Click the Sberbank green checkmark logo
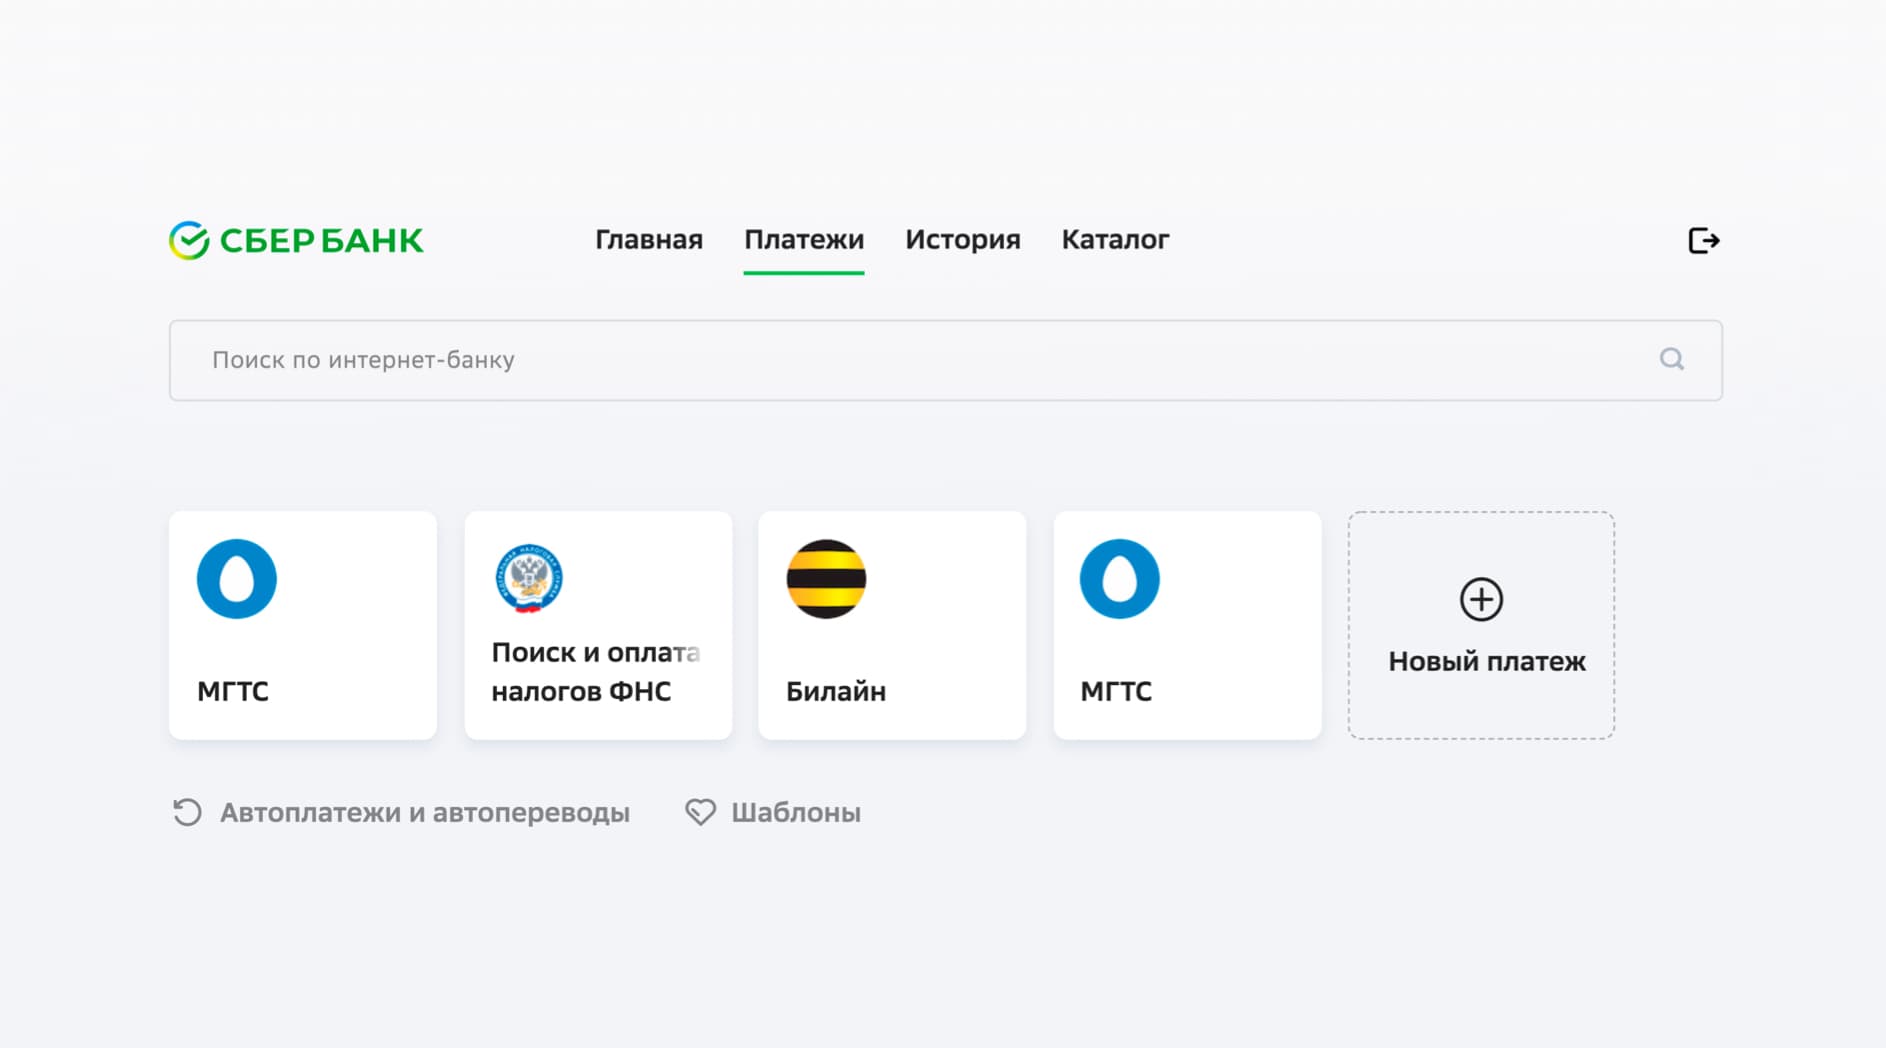The image size is (1886, 1048). (x=189, y=240)
